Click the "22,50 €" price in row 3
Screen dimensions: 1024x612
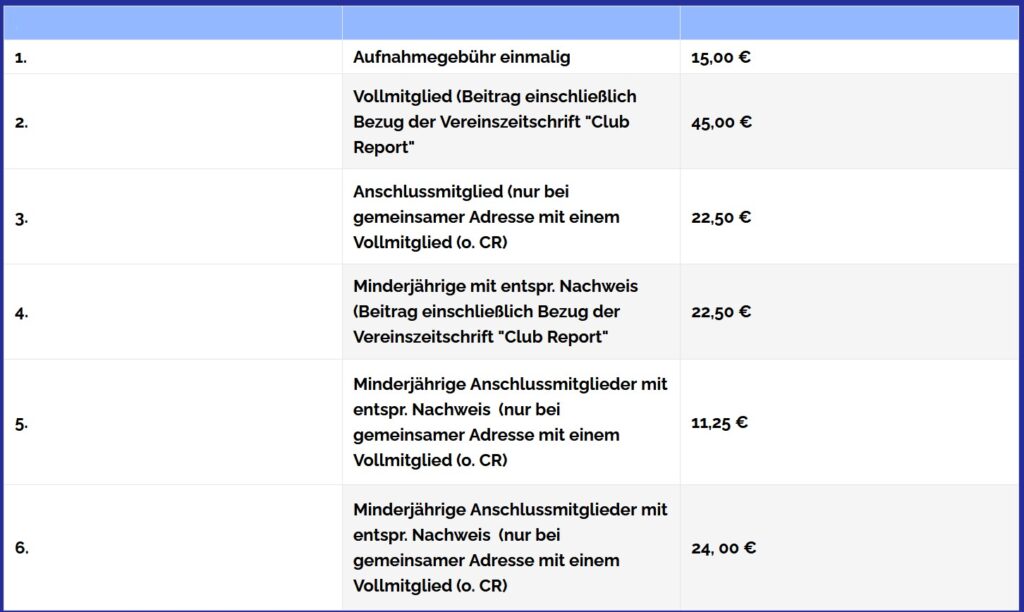[x=720, y=217]
